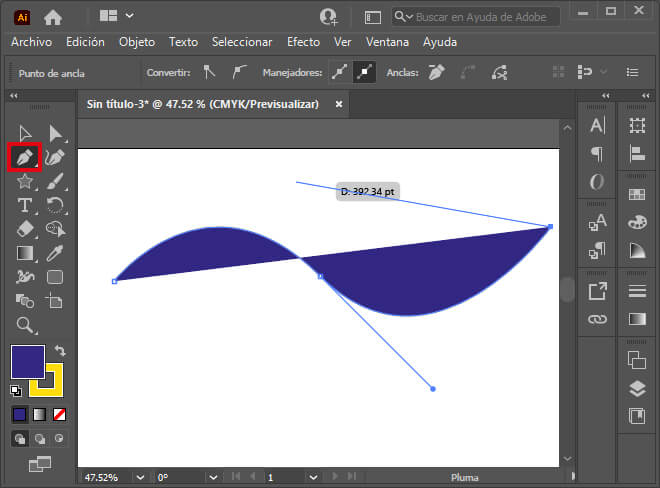Viewport: 660px width, 488px height.
Task: Select the Zoom magnifier tool
Action: [25, 325]
